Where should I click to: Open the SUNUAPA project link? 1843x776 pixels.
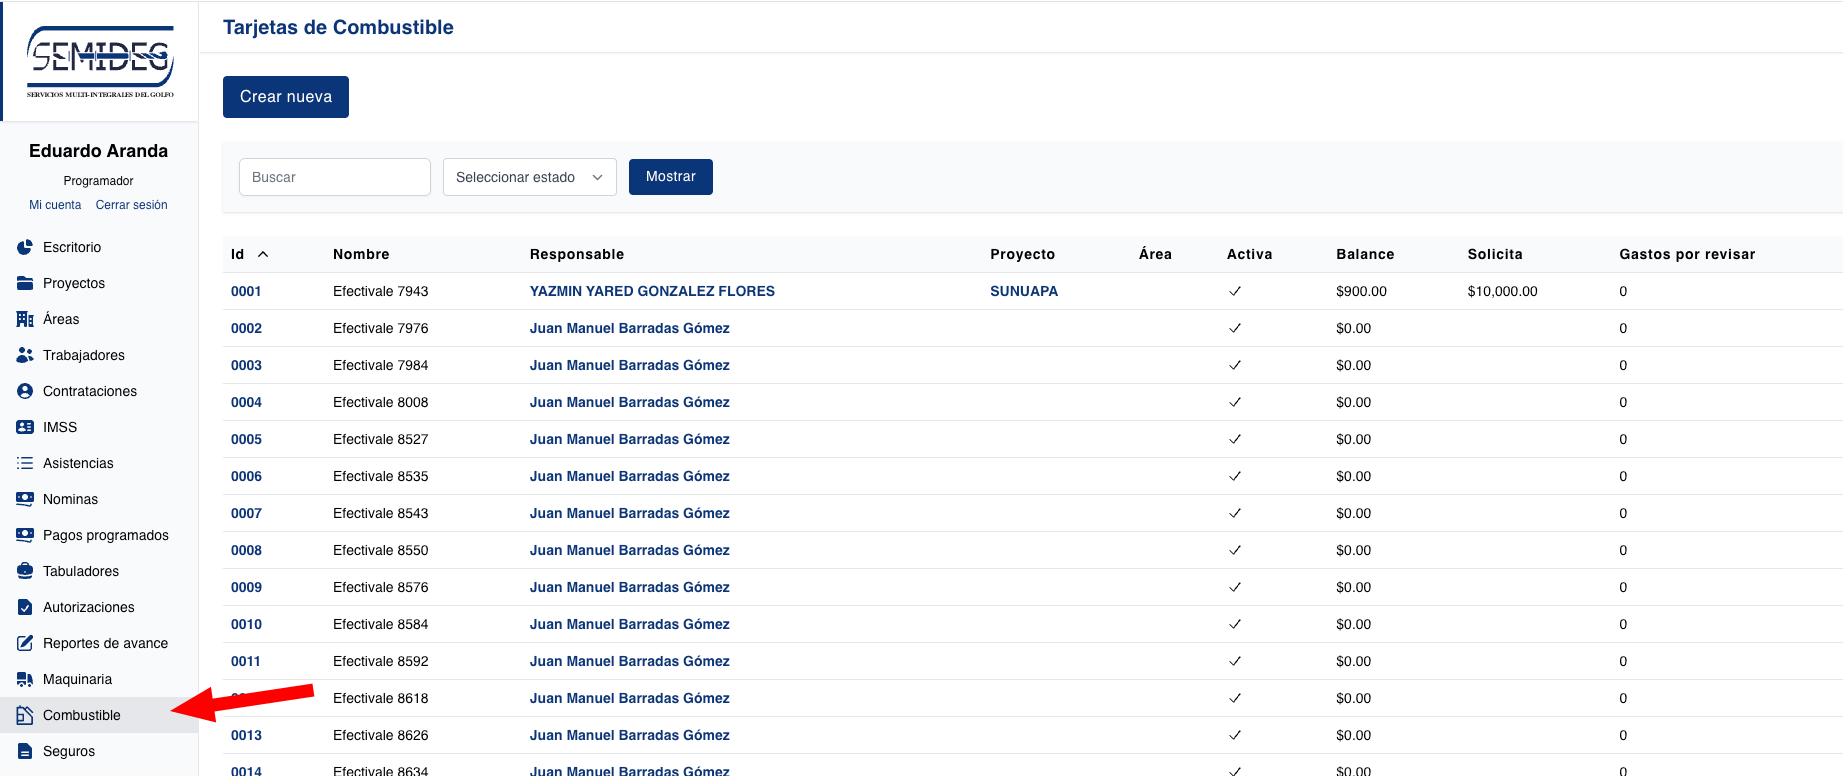(x=1023, y=291)
